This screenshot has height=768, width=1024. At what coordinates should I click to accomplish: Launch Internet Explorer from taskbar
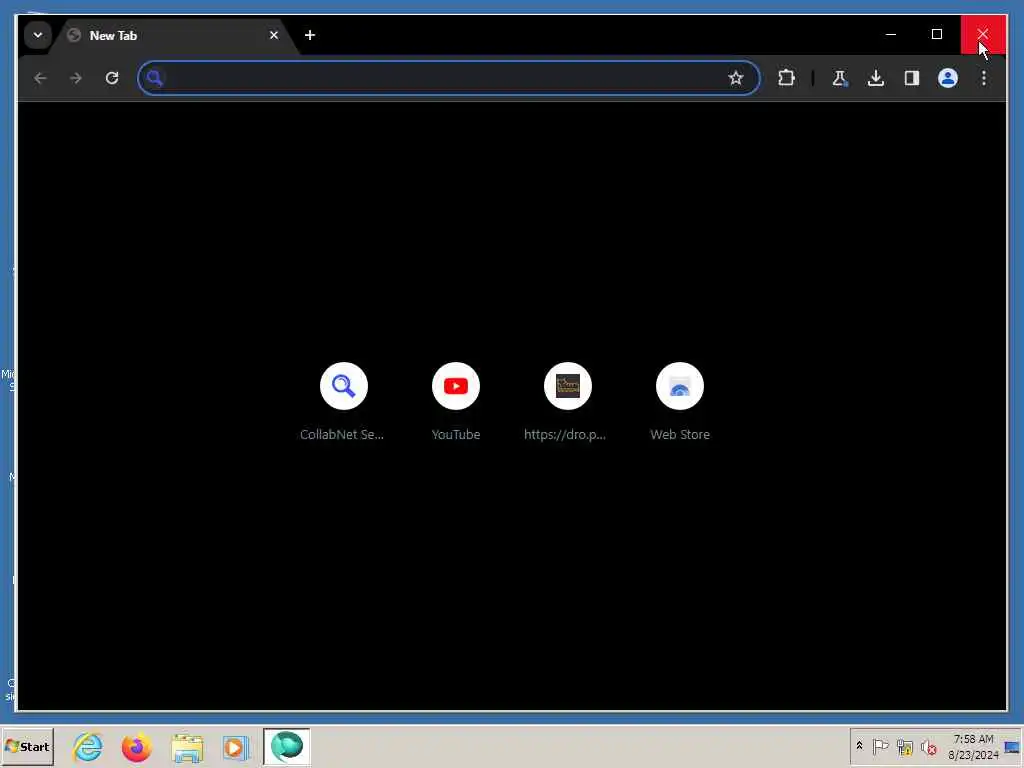click(88, 746)
